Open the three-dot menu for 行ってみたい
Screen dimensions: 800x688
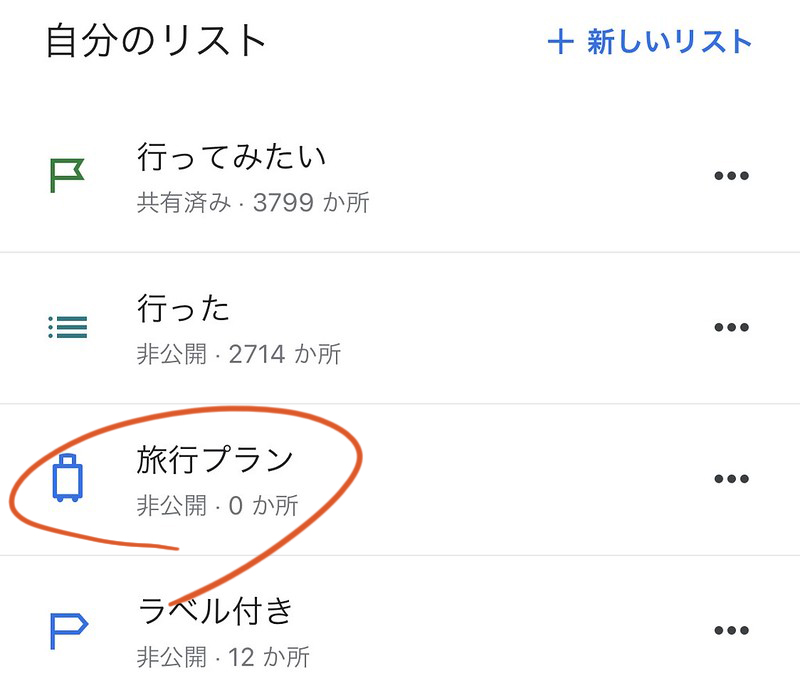point(733,175)
